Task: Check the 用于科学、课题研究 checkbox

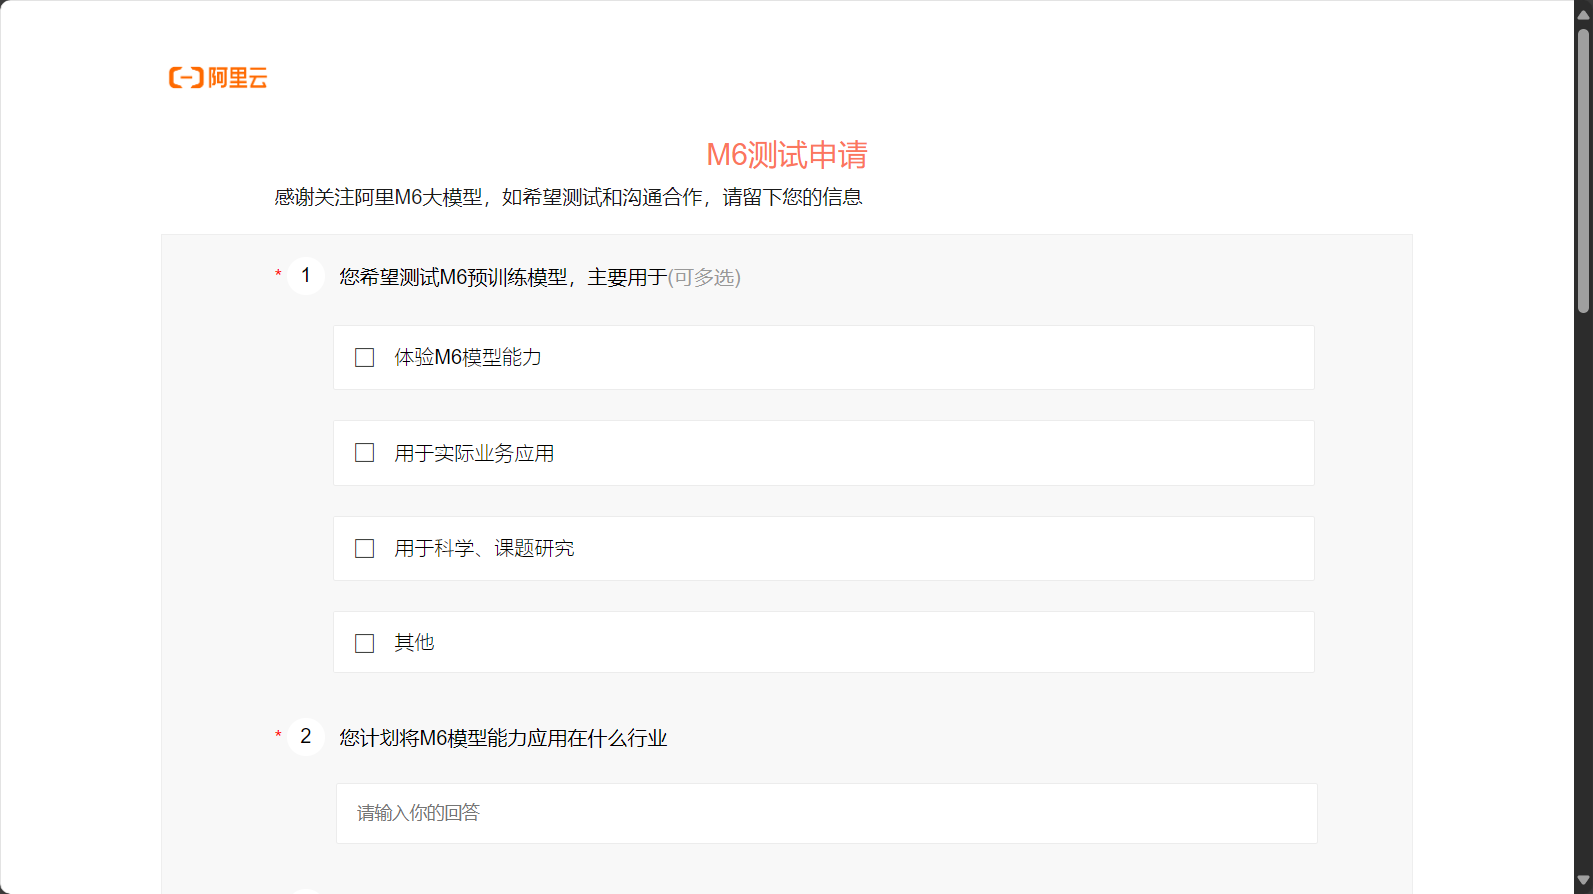Action: pos(365,549)
